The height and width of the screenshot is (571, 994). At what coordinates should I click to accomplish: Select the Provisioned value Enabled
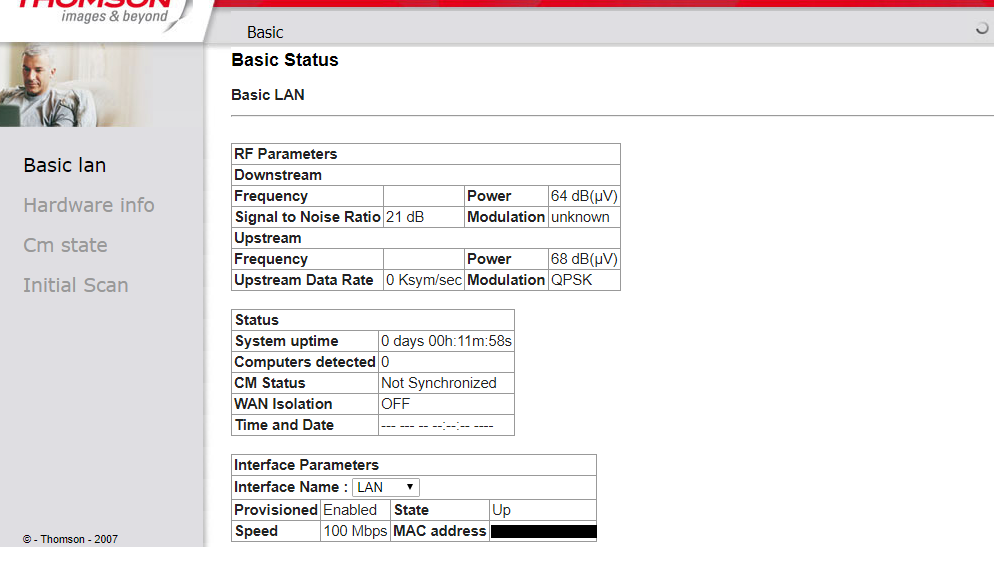(x=350, y=510)
